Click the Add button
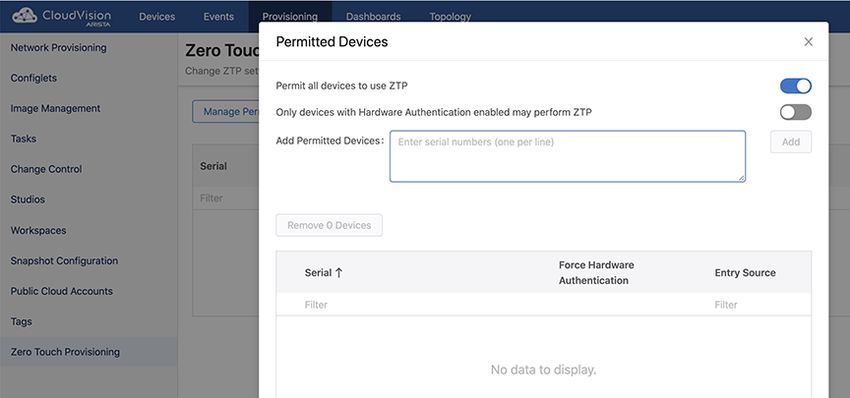 (x=790, y=142)
